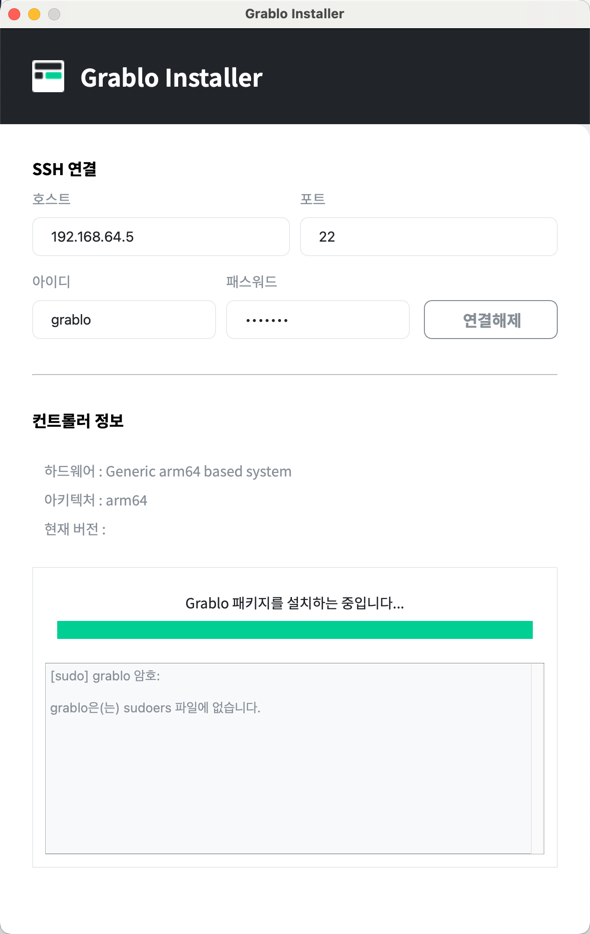Click the log output scrollbar track

tap(537, 758)
